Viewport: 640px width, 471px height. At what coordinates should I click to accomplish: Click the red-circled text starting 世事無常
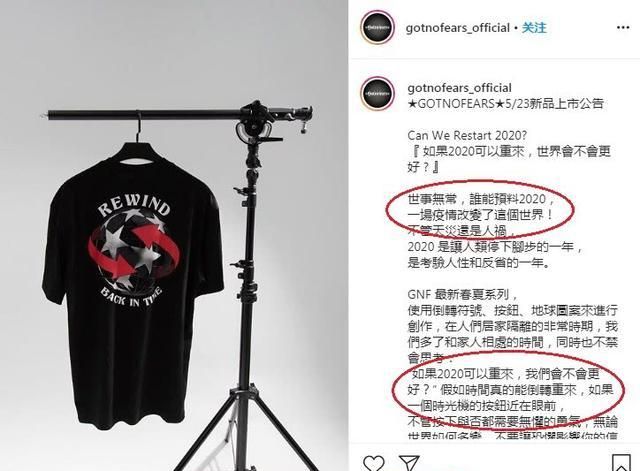click(x=481, y=207)
